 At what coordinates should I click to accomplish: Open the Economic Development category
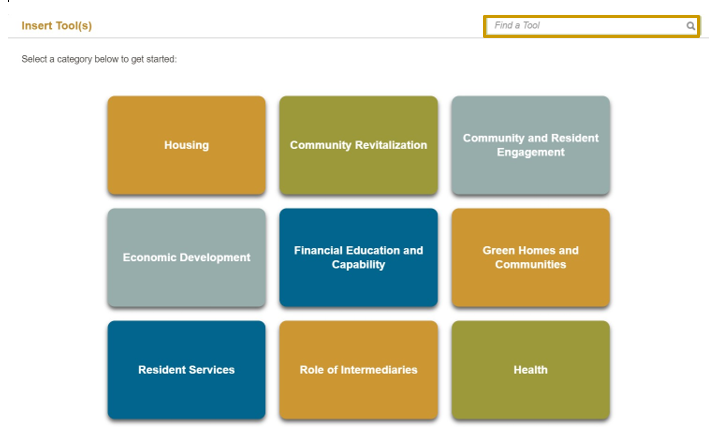tap(186, 257)
